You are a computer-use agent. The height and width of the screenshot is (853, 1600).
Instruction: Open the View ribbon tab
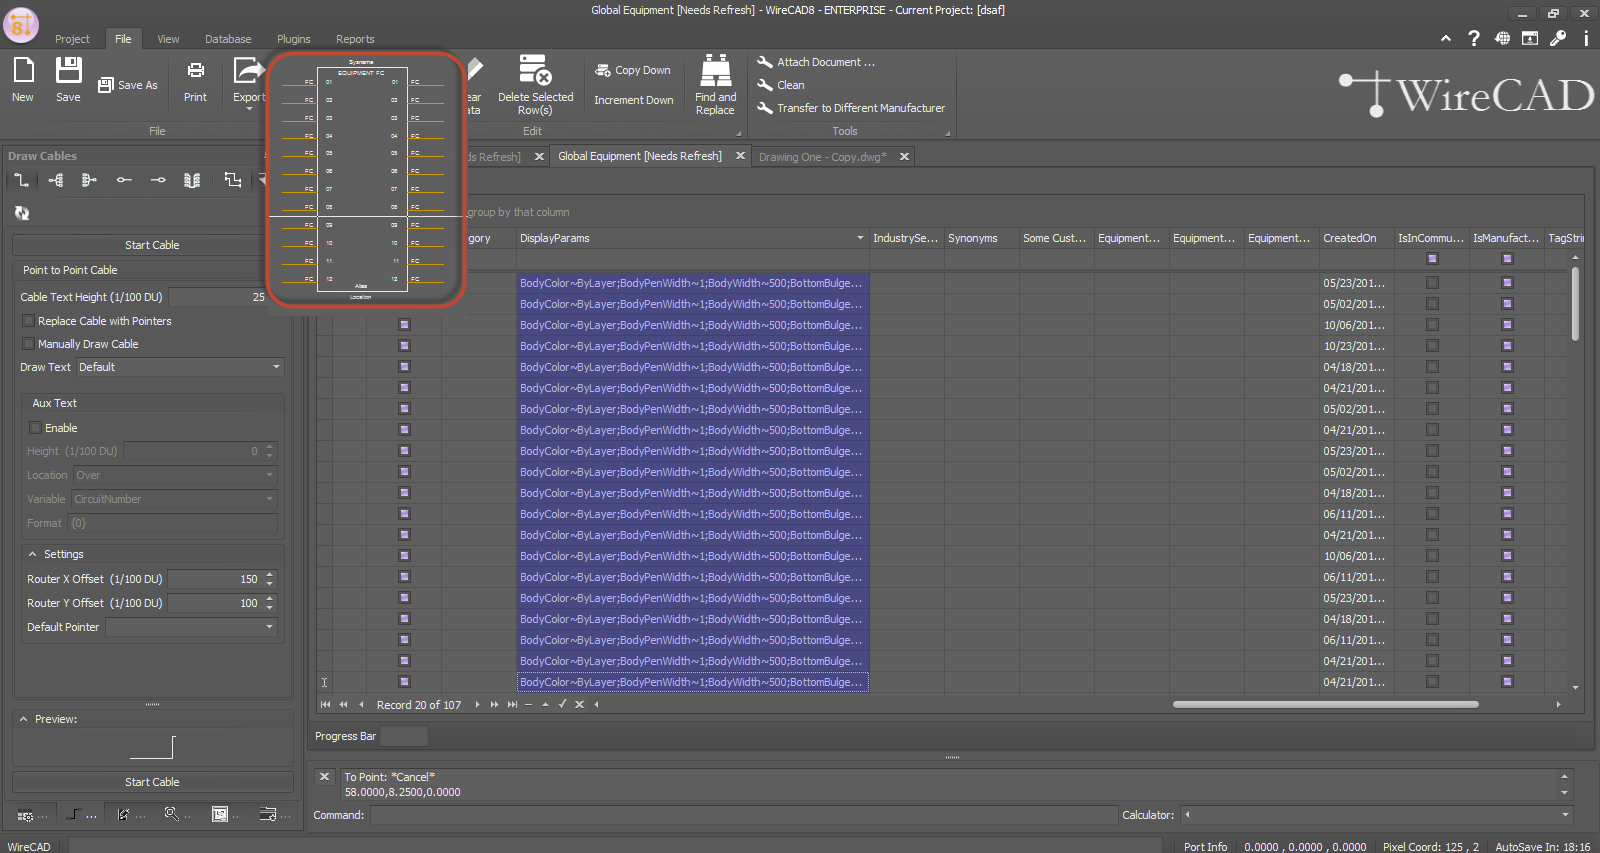(168, 39)
